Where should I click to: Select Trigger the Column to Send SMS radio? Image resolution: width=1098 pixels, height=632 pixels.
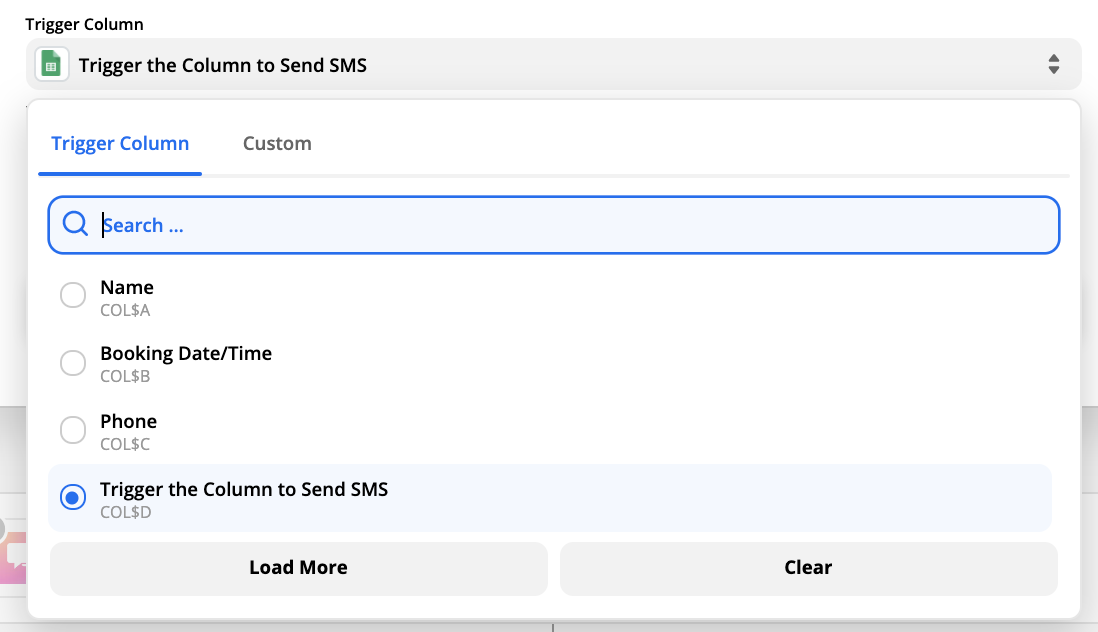[73, 497]
